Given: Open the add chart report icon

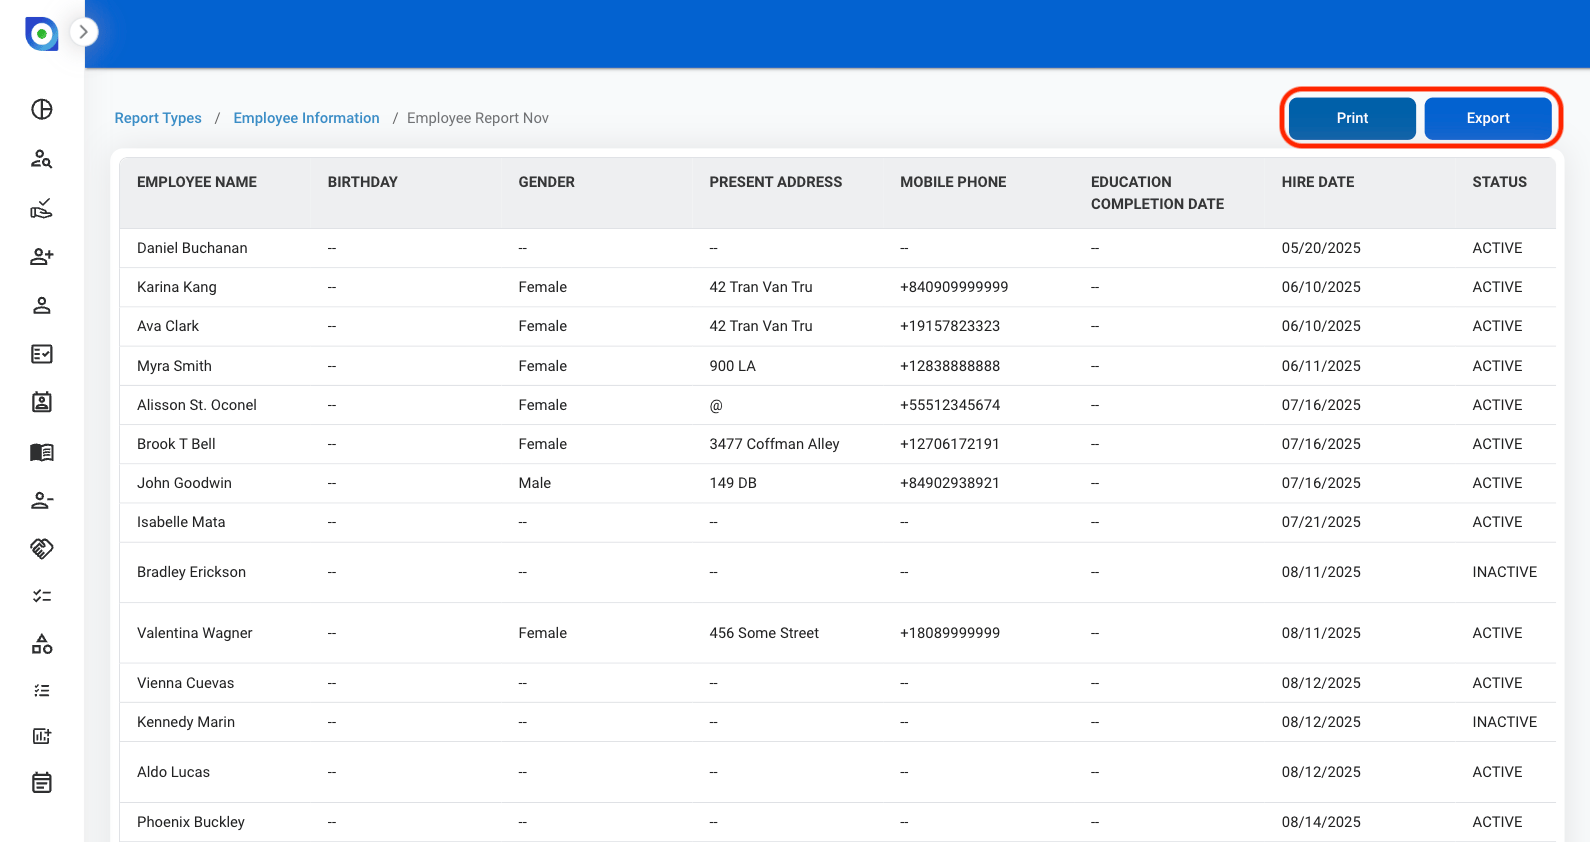Looking at the screenshot, I should click(x=42, y=736).
